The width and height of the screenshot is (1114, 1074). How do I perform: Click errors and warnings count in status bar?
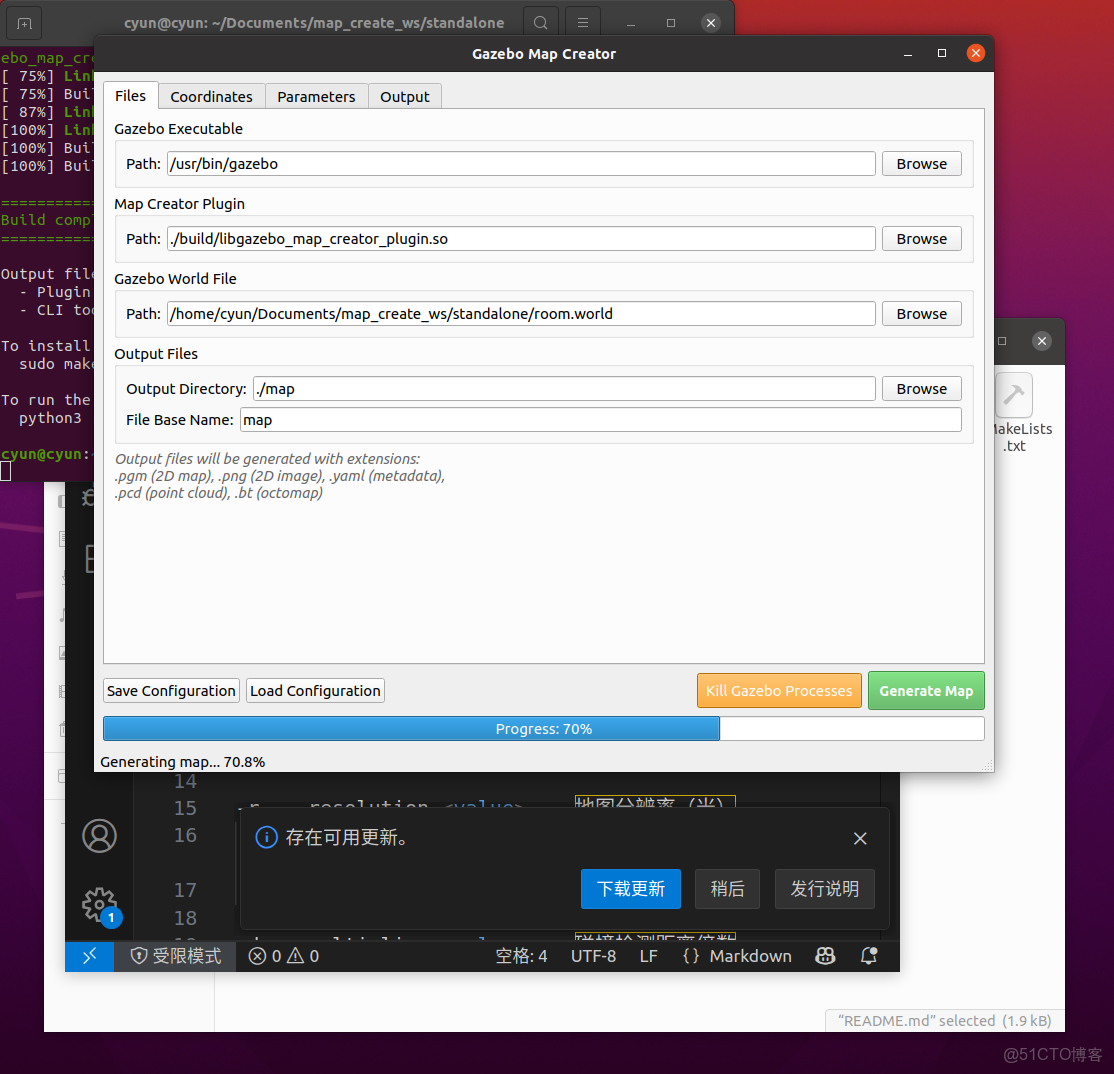coord(283,956)
